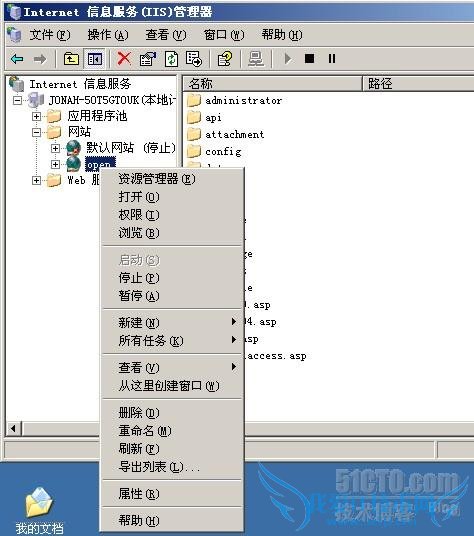The width and height of the screenshot is (474, 536).
Task: Choose 删除(D) from context menu
Action: (172, 413)
